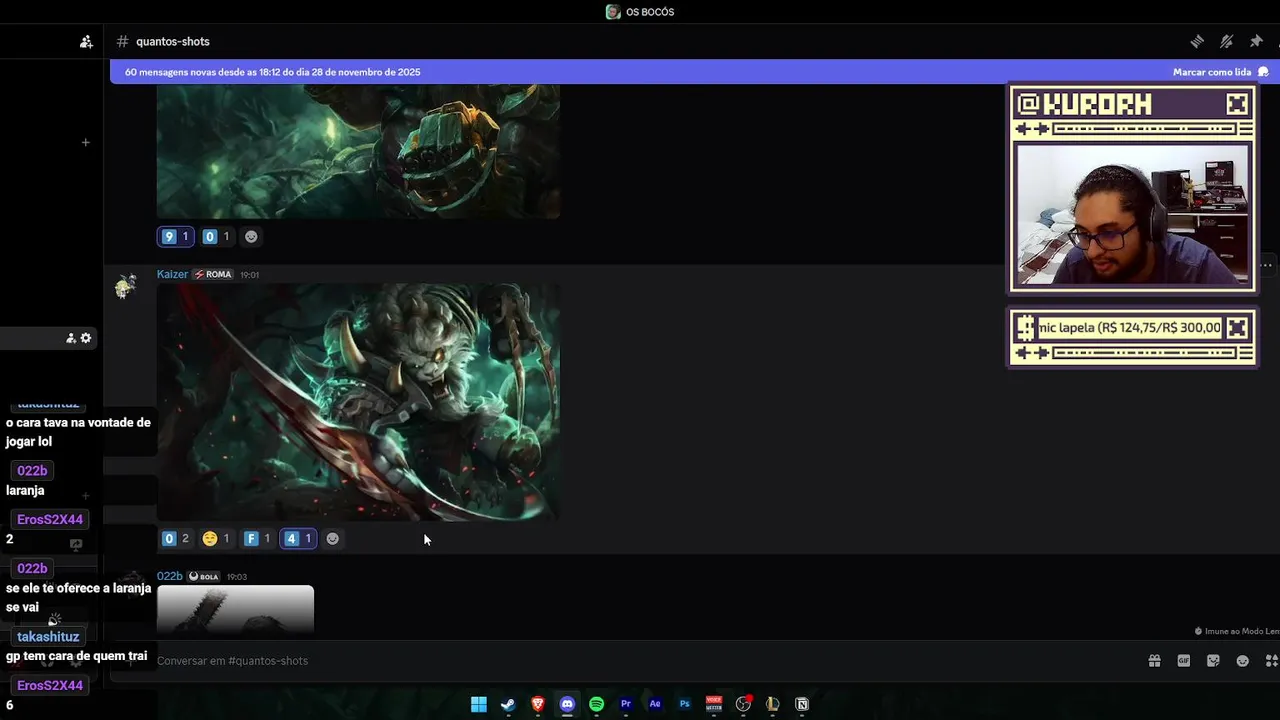Viewport: 1280px width, 720px height.
Task: Click the username Kaizer
Action: point(172,274)
